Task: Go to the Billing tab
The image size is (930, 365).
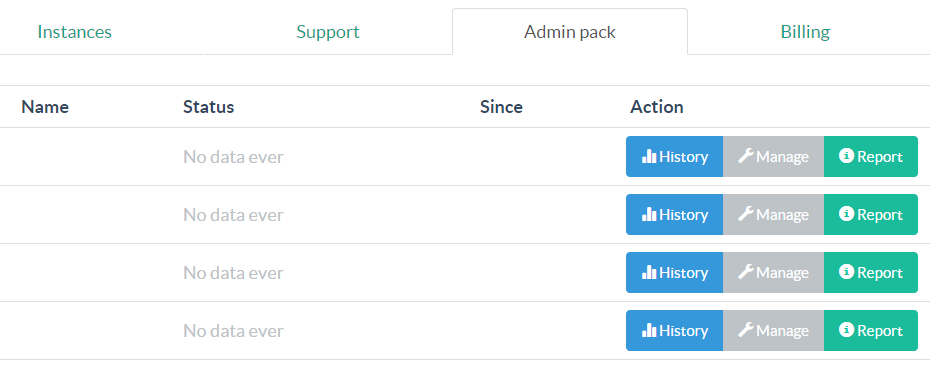Action: [x=805, y=31]
